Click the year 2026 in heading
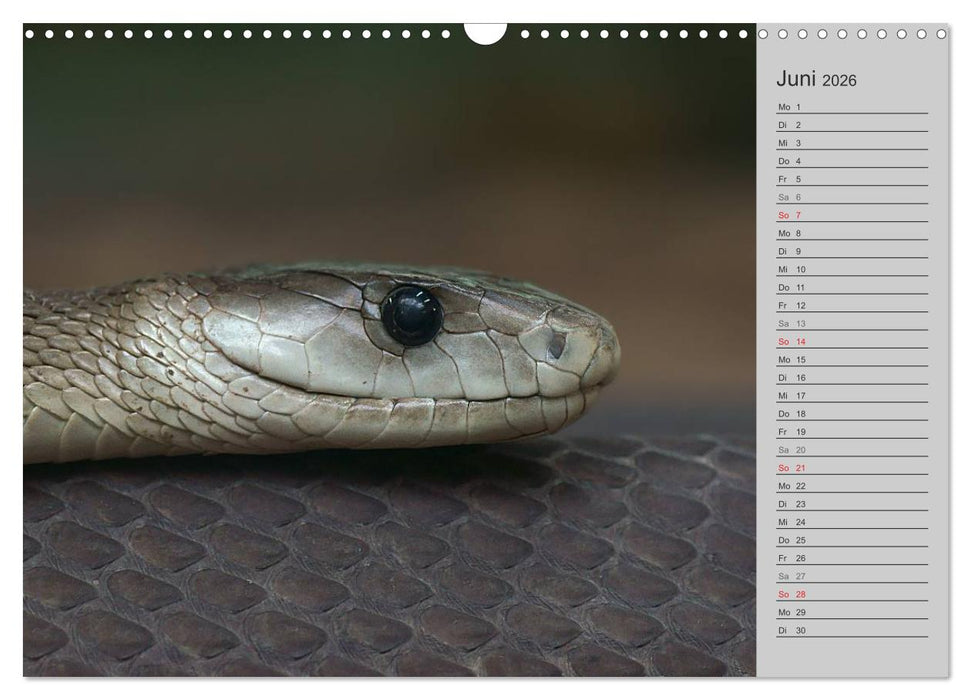971x700 pixels. 840,81
